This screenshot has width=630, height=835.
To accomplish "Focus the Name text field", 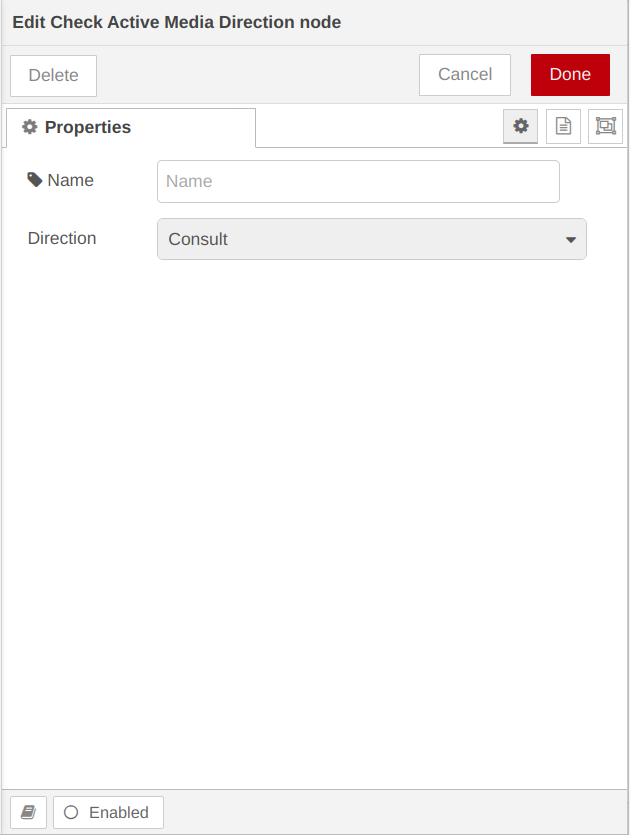I will [358, 181].
